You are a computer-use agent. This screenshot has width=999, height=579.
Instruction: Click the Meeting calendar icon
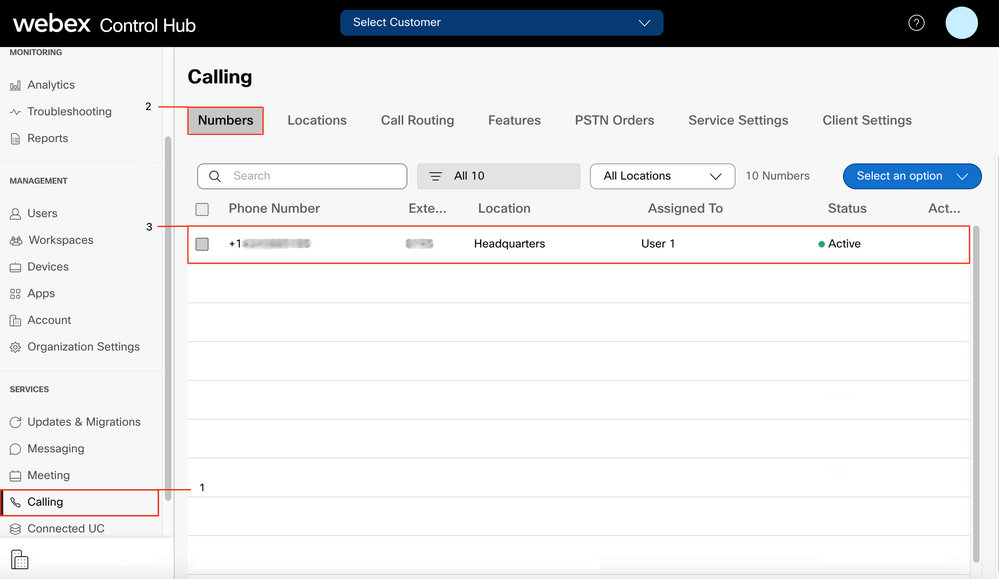pos(15,475)
